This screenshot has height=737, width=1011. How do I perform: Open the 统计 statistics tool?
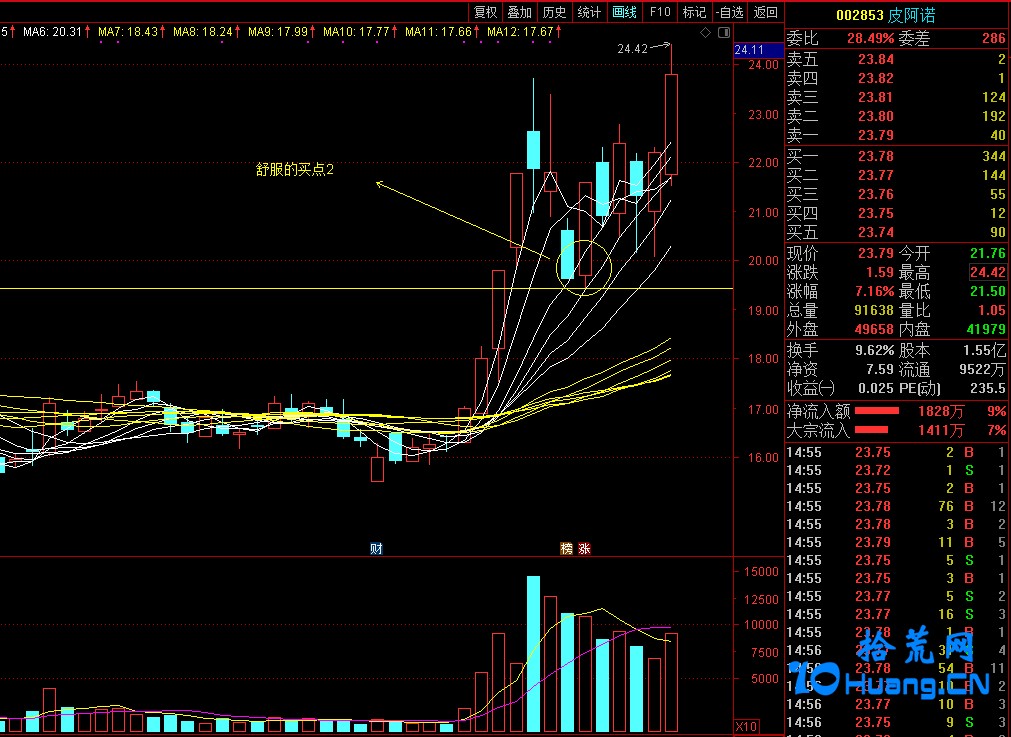[589, 12]
